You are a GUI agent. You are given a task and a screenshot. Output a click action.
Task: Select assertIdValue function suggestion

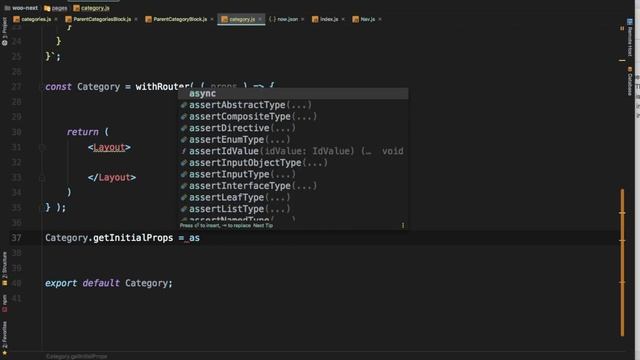click(293, 151)
